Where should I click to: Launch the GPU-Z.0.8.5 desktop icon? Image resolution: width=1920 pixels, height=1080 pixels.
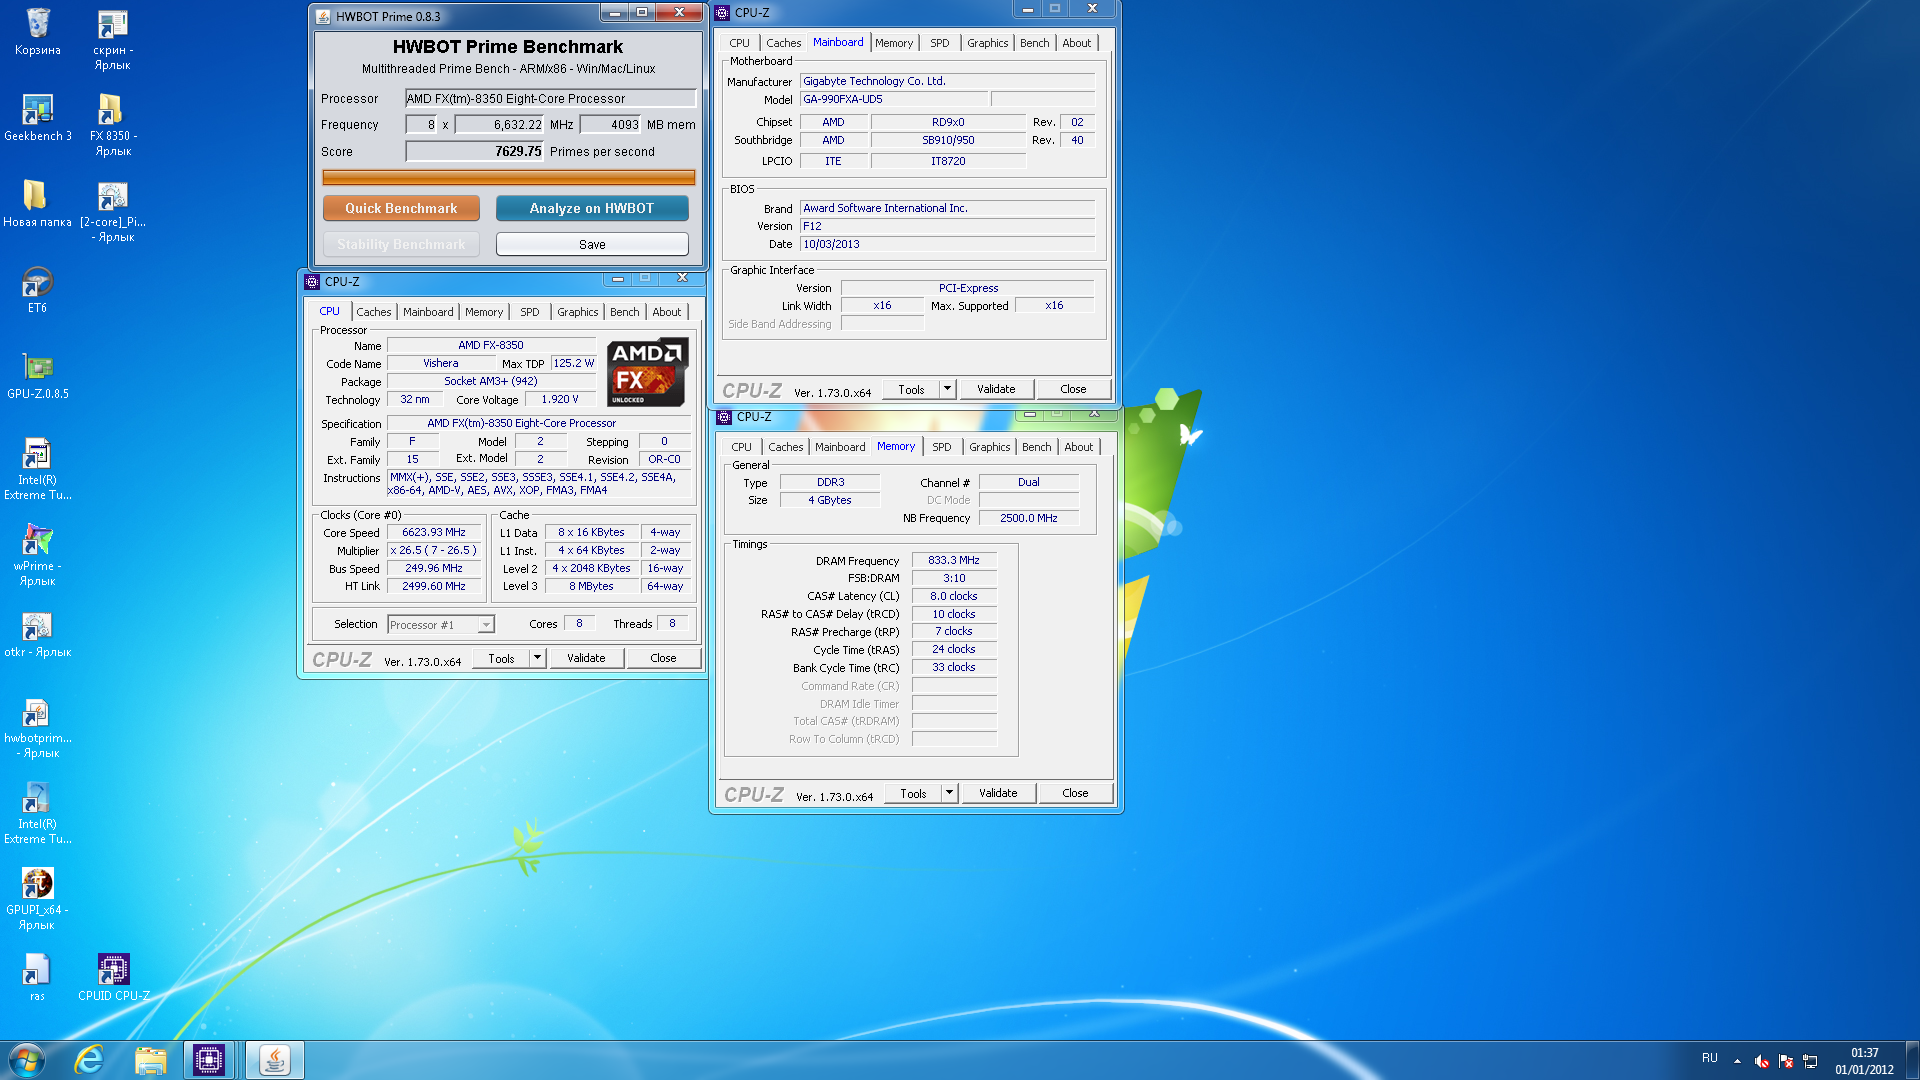[38, 376]
